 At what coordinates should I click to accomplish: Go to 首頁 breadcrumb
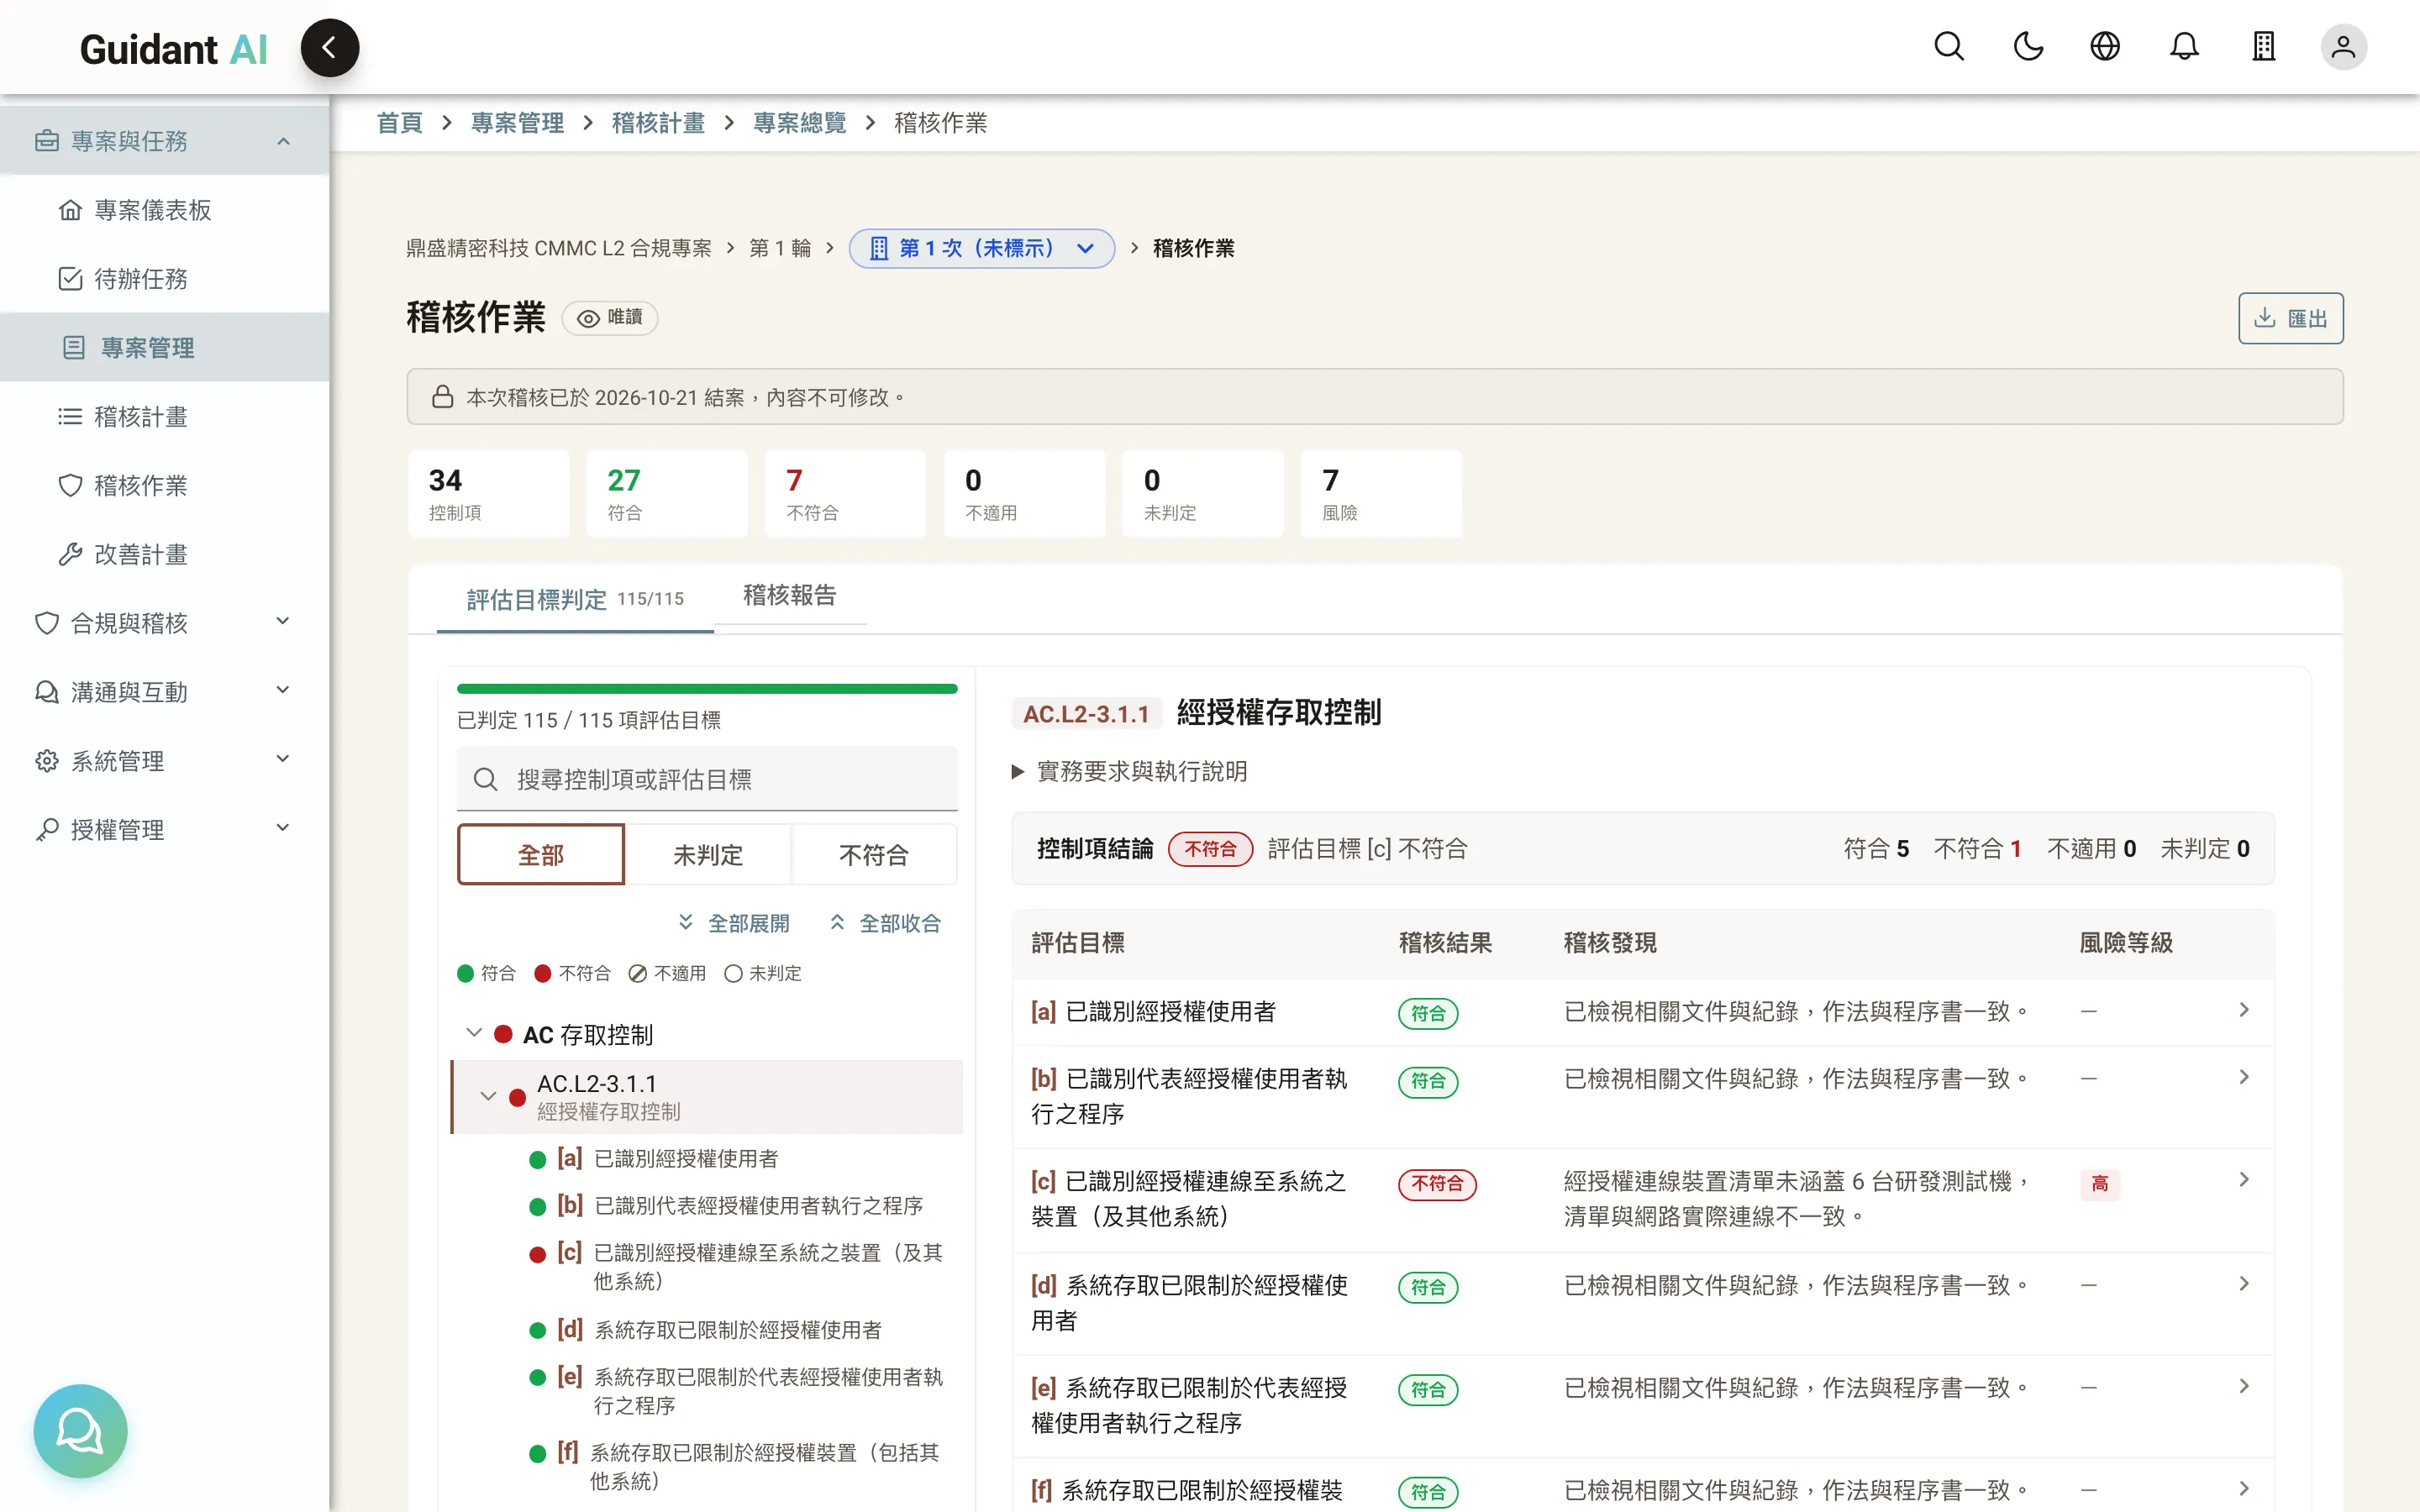pos(400,123)
